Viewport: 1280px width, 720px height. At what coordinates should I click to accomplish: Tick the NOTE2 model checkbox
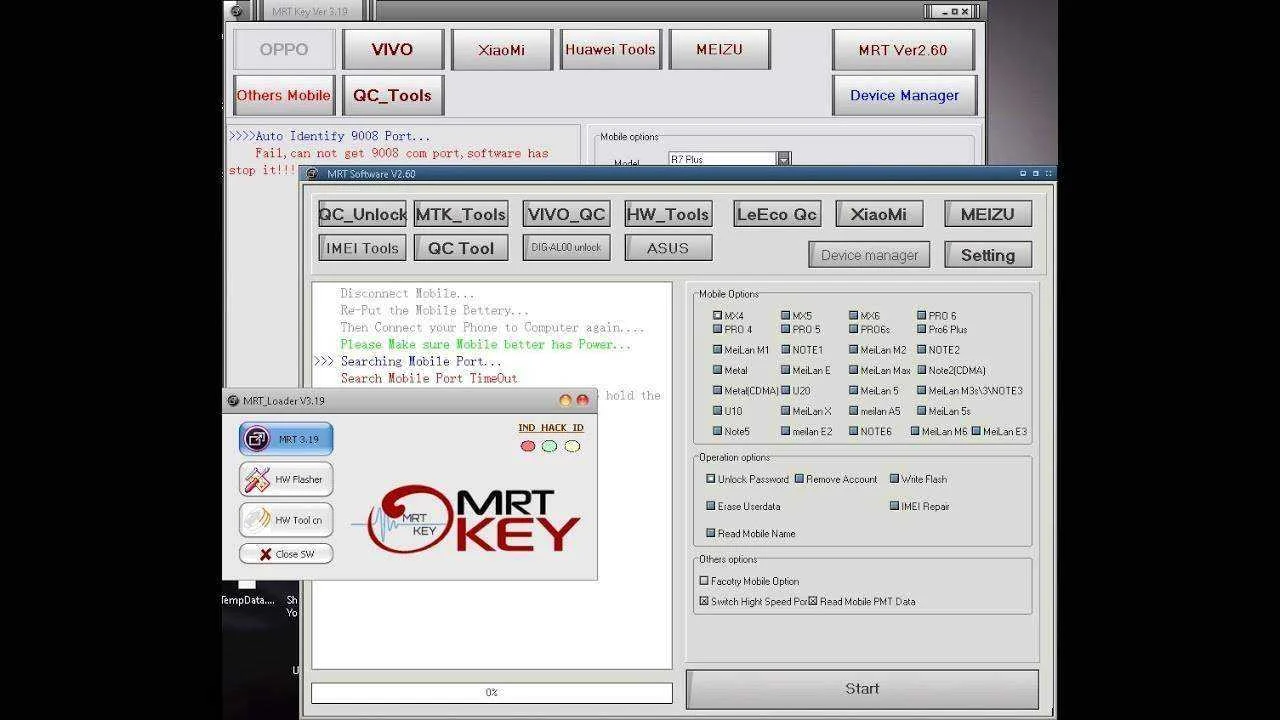[x=921, y=350]
